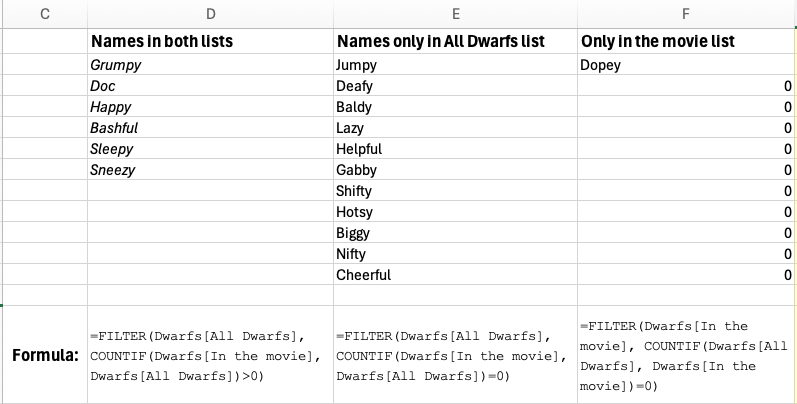797x404 pixels.
Task: Select the Doc cell
Action: coord(103,86)
